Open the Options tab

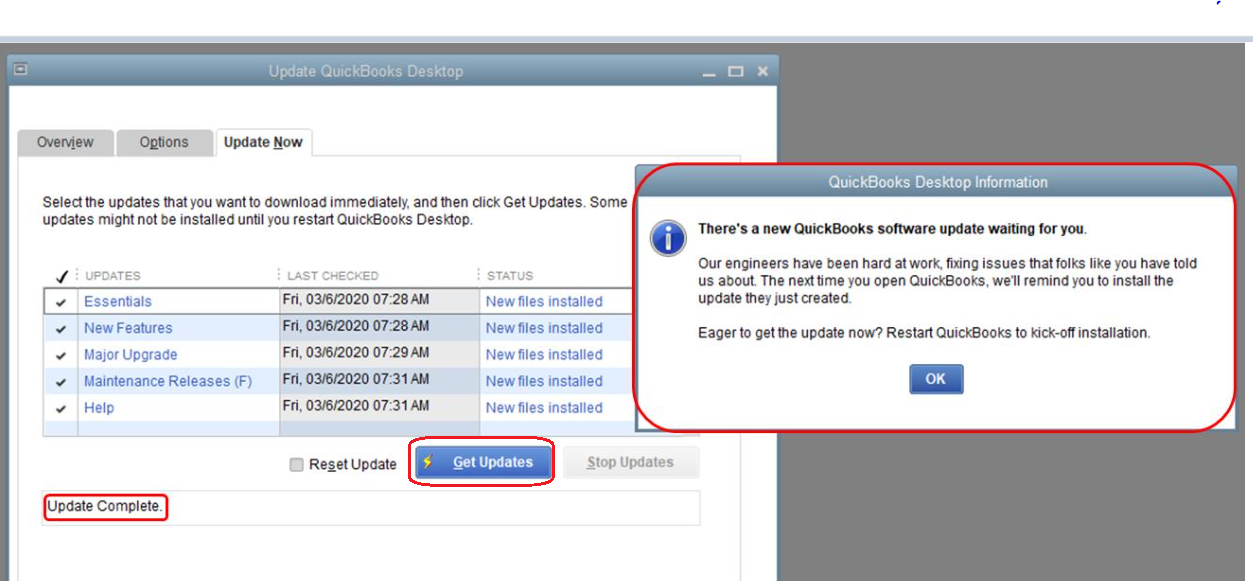click(x=164, y=143)
